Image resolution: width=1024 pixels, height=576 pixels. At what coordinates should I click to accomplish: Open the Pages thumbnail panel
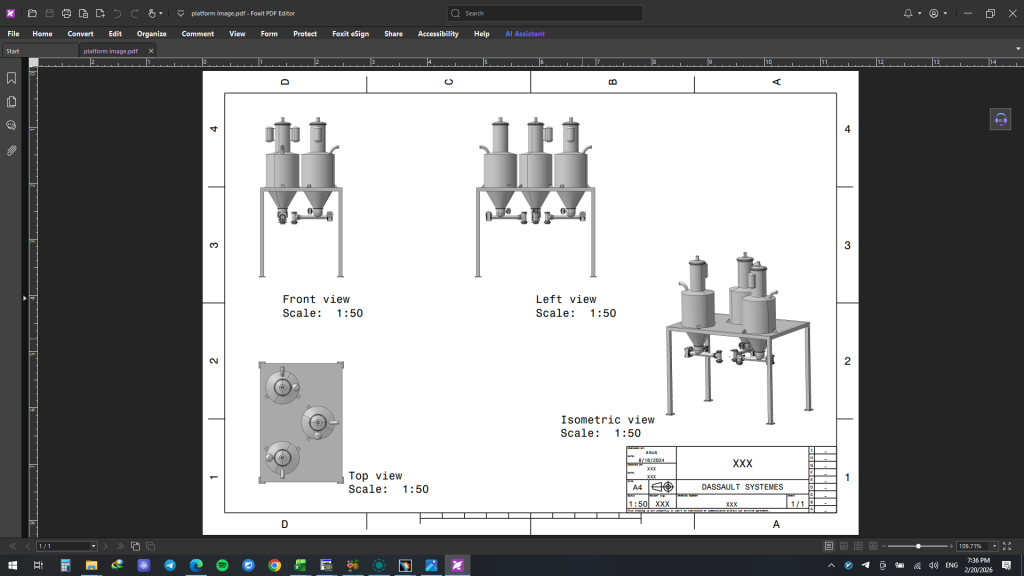tap(11, 102)
